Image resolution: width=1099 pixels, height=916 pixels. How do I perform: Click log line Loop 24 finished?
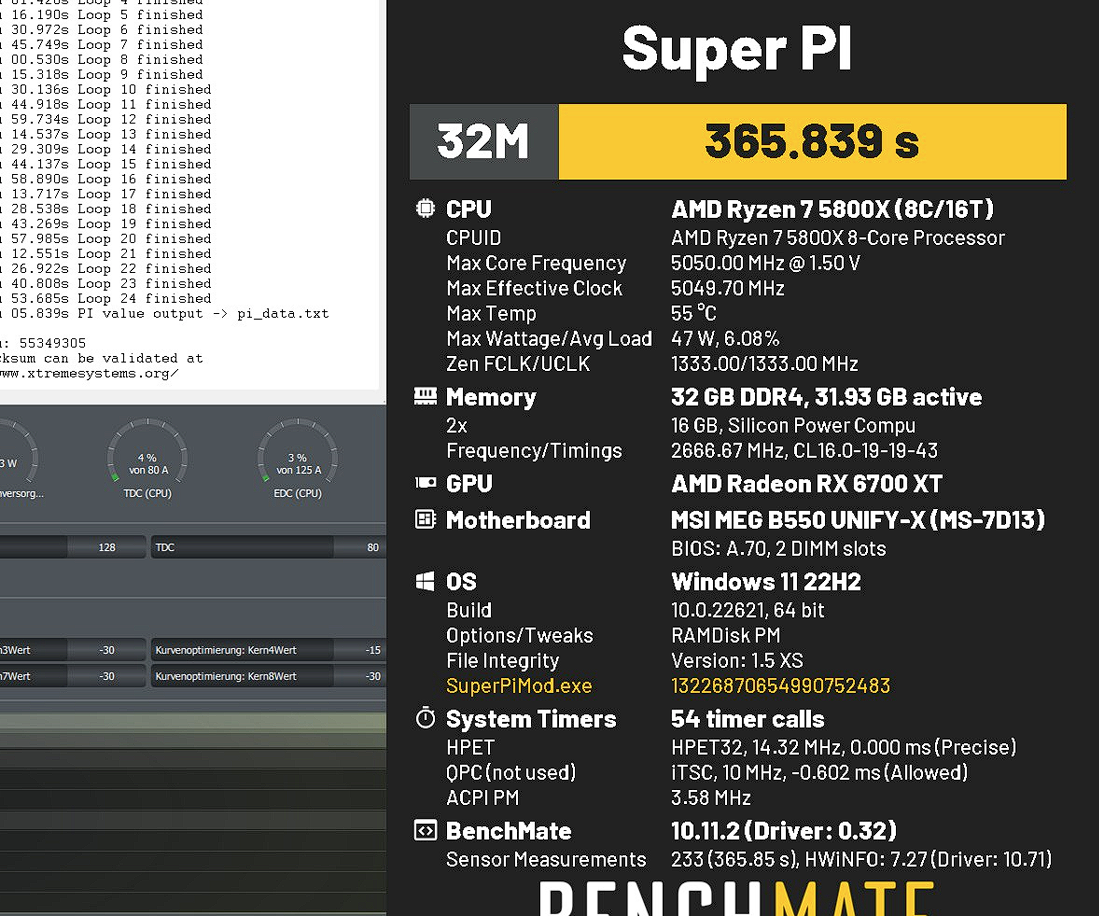[105, 299]
